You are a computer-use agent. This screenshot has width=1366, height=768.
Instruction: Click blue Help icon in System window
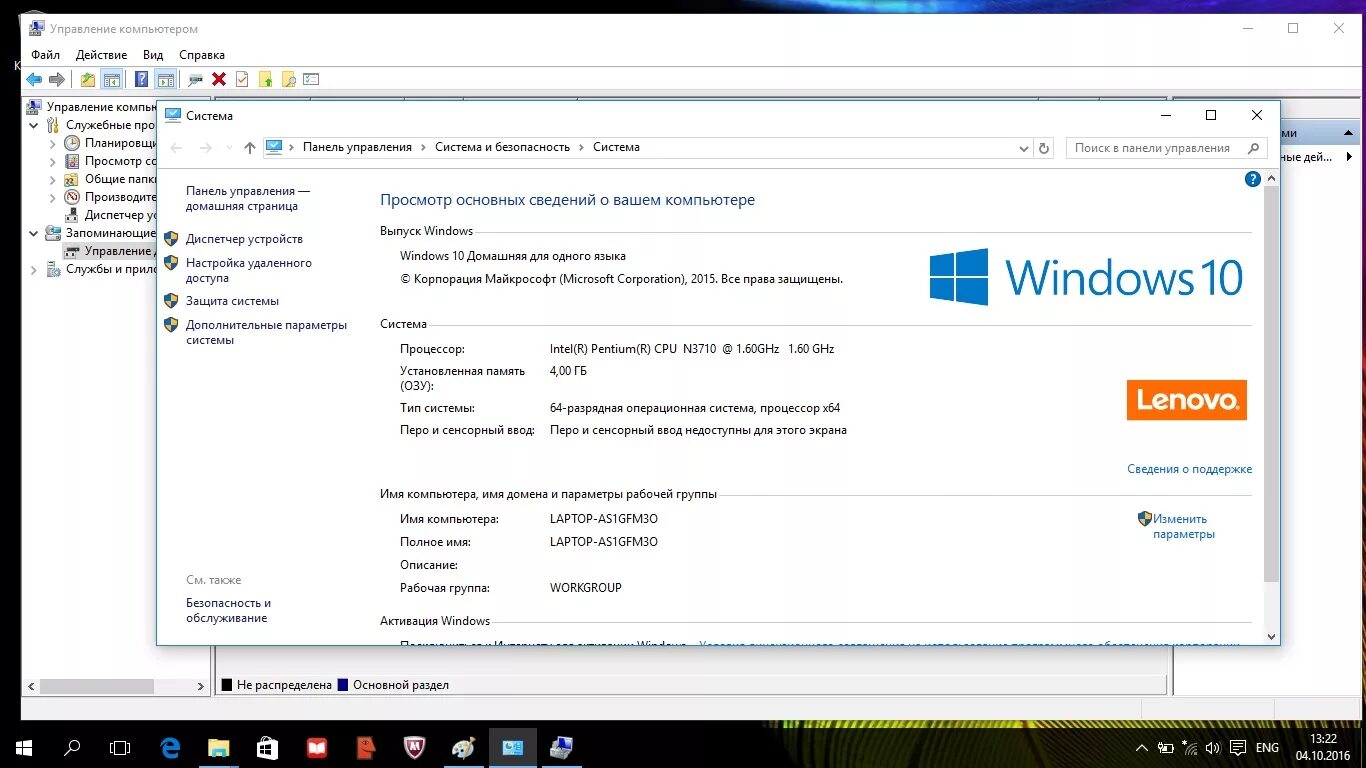pyautogui.click(x=1252, y=179)
